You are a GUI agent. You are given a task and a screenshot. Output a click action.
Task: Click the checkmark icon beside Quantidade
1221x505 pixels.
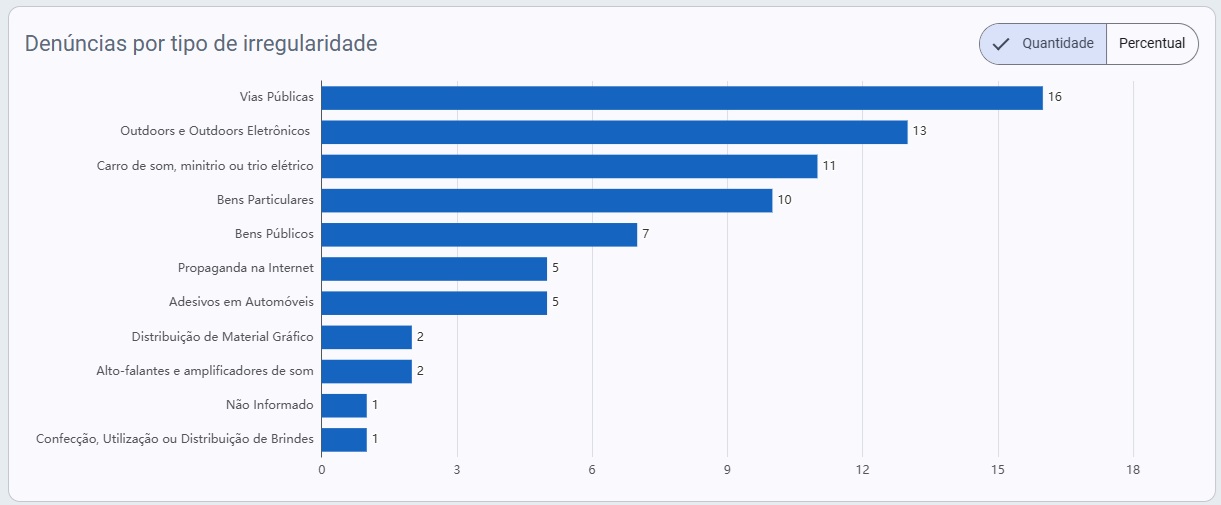[1001, 44]
